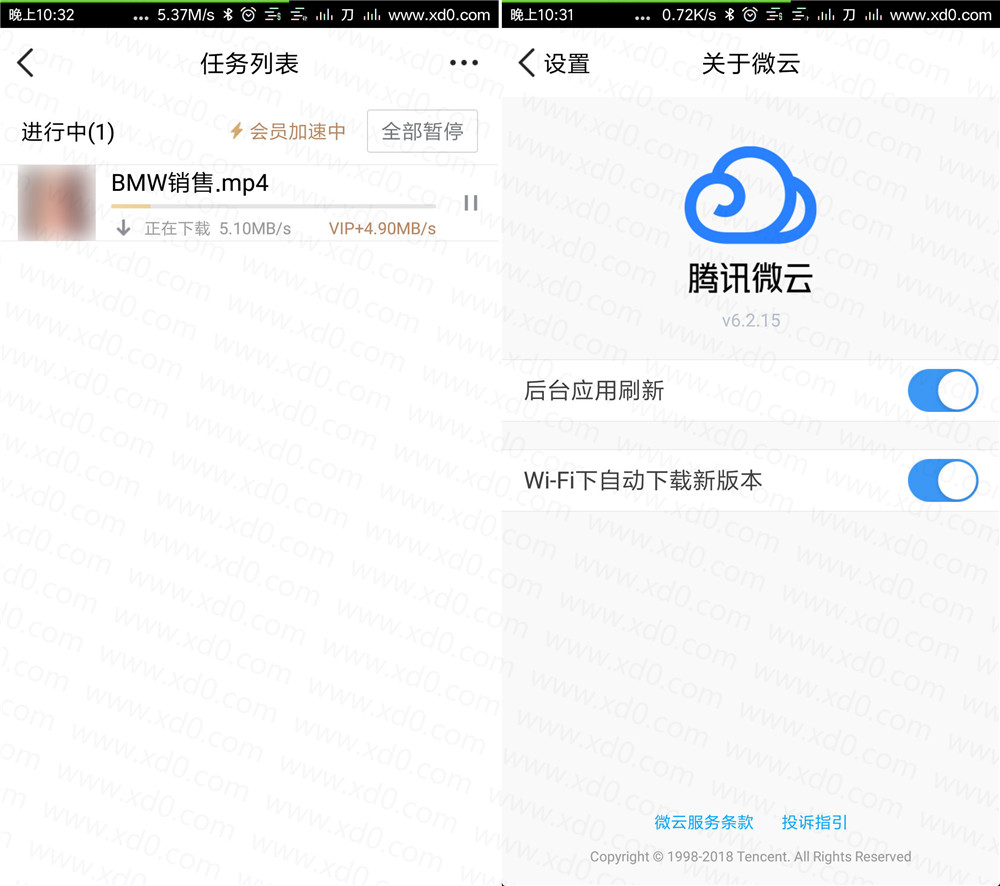
Task: Tap the back chevron beside 设置
Action: click(x=527, y=64)
